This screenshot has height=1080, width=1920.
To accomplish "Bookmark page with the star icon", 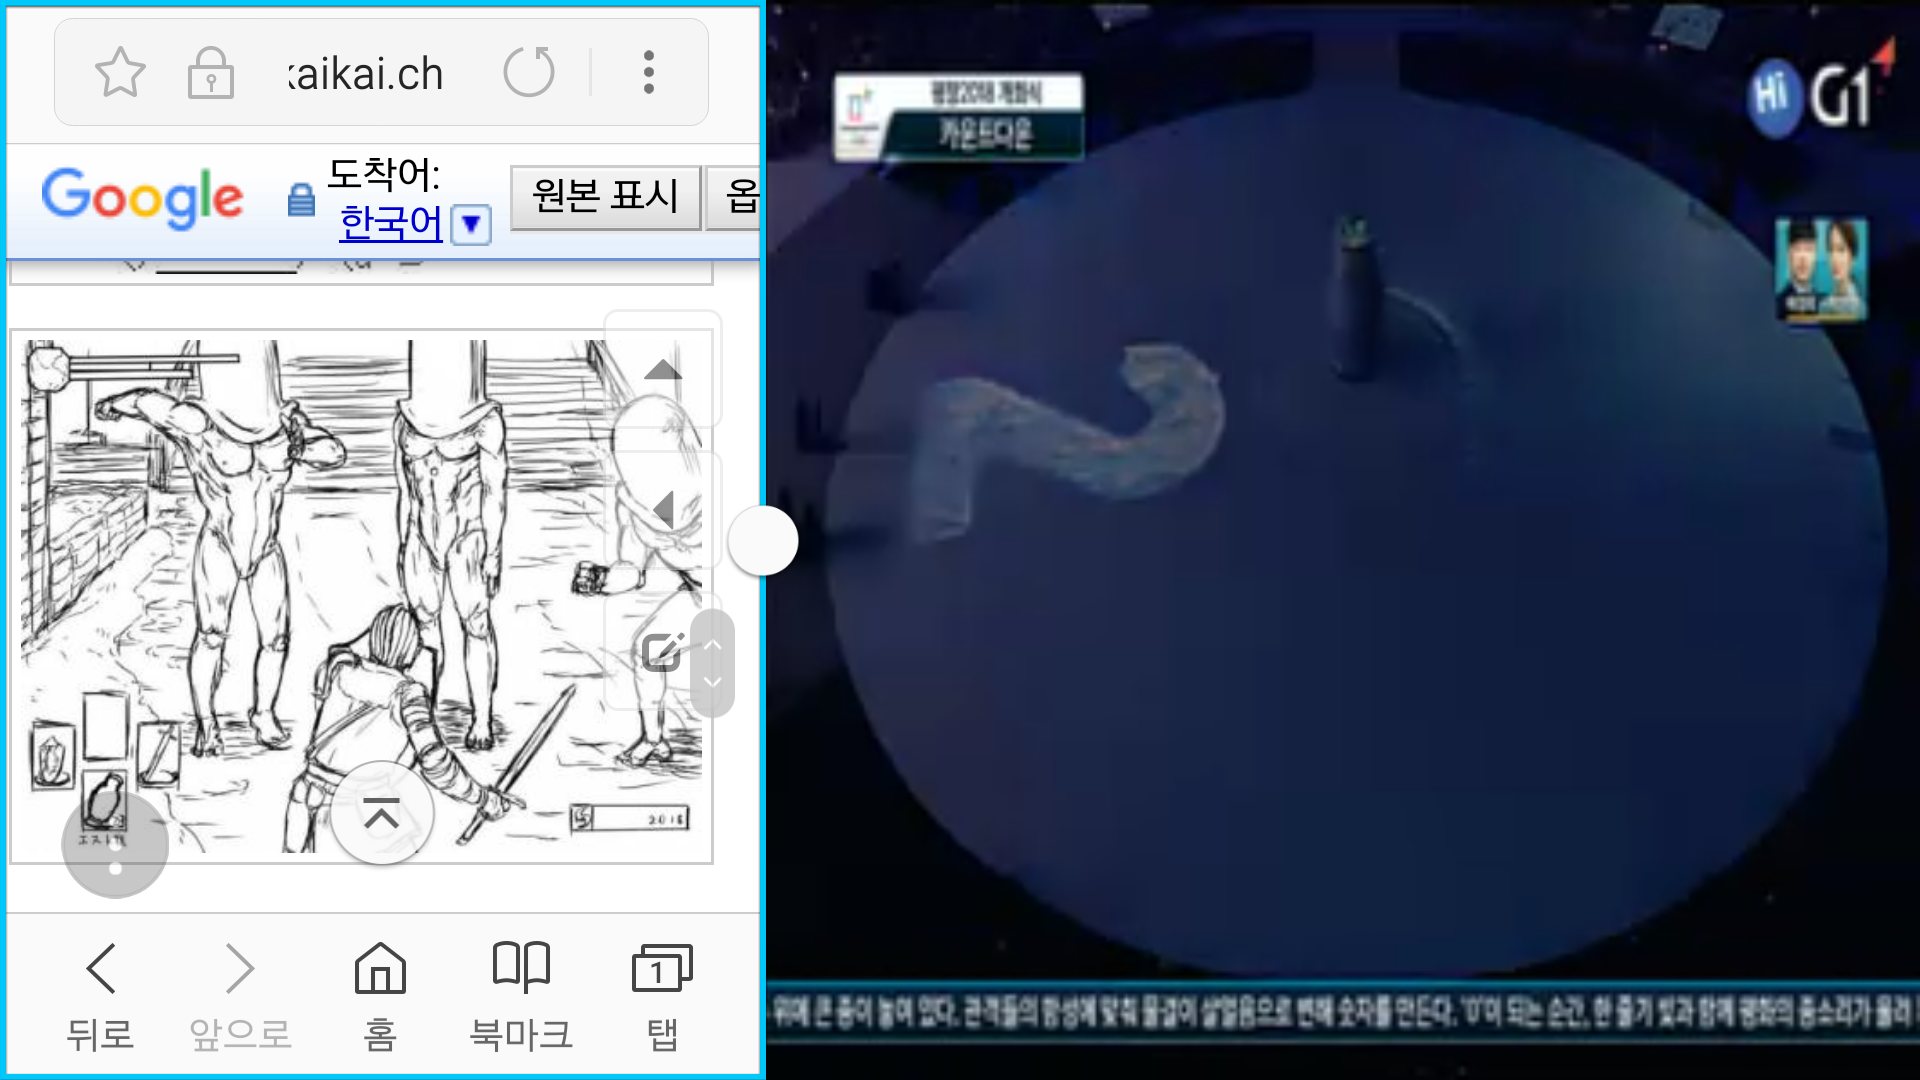I will pyautogui.click(x=120, y=72).
